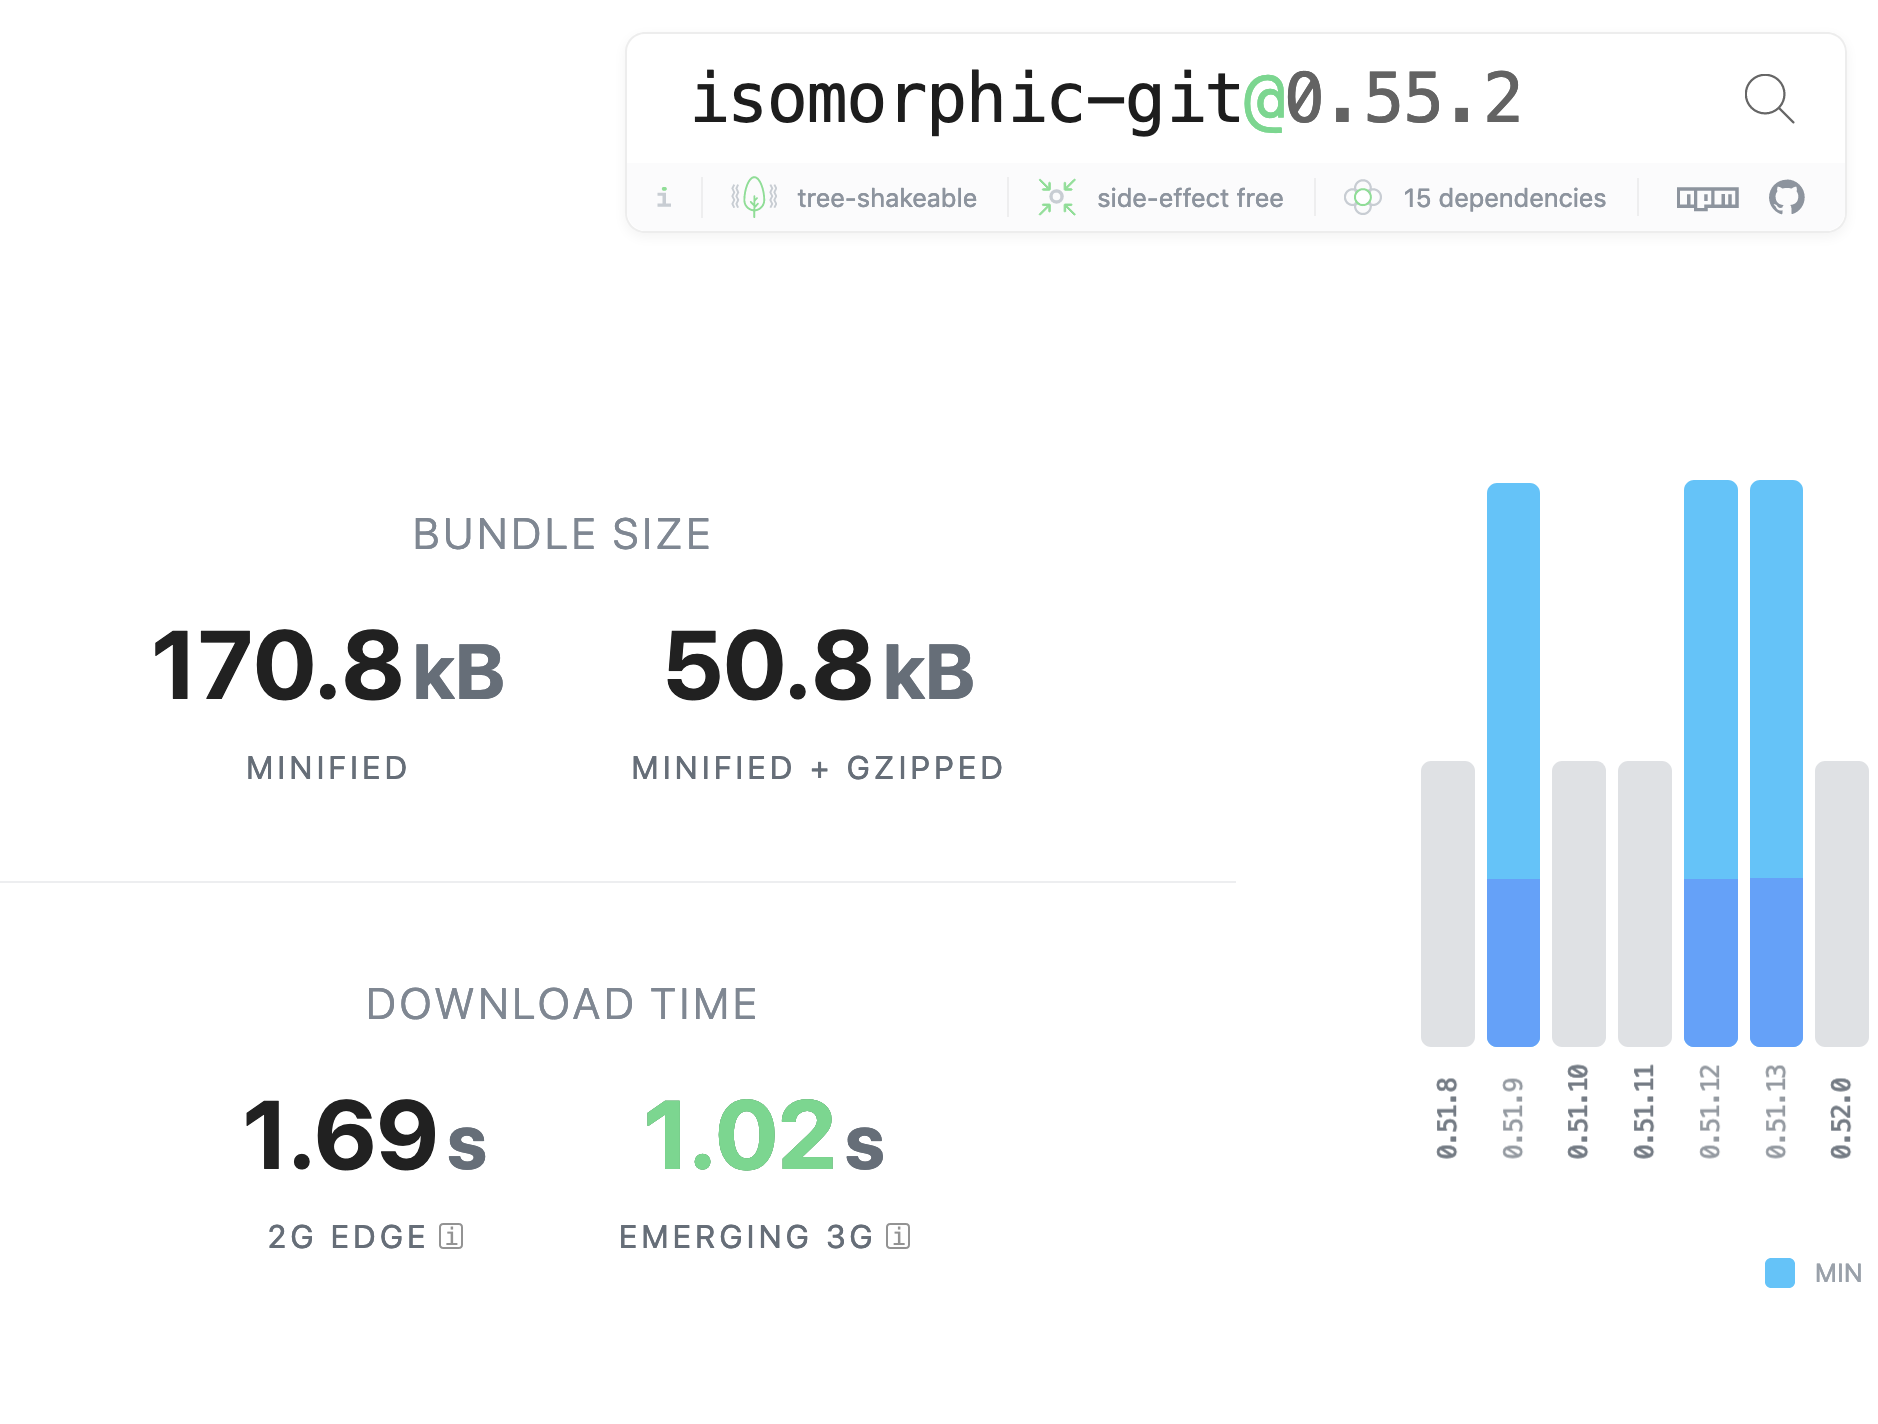The width and height of the screenshot is (1878, 1424).
Task: Open the EMERGING 3G info icon
Action: [x=898, y=1237]
